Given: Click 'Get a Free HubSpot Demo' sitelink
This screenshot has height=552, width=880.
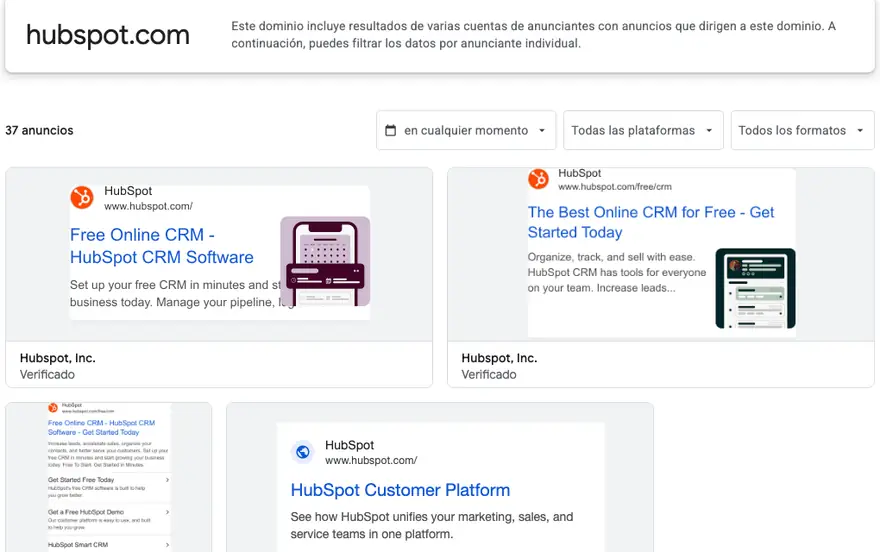Looking at the screenshot, I should [x=86, y=512].
